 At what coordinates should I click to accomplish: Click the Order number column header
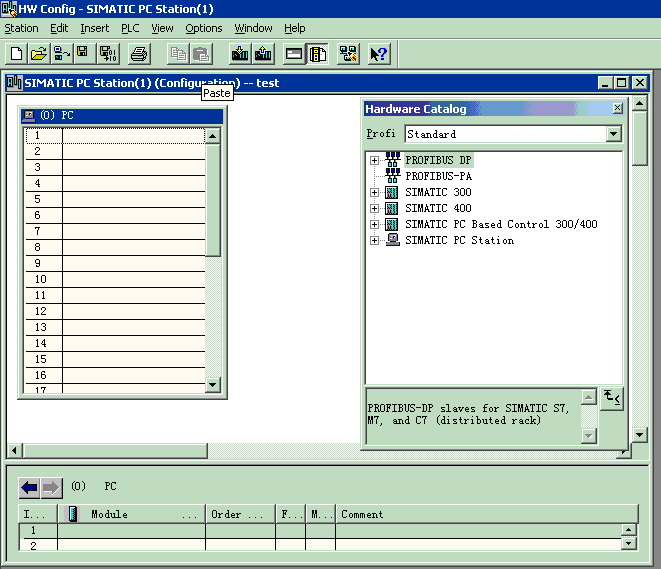(x=240, y=514)
